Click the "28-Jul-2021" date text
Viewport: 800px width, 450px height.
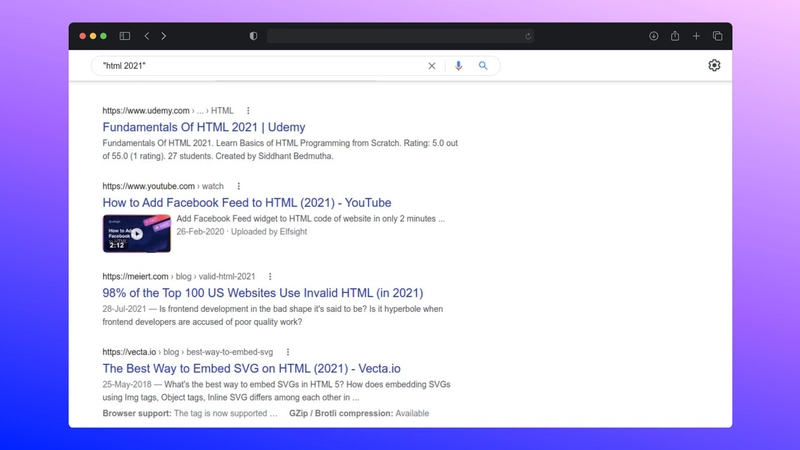[x=124, y=309]
